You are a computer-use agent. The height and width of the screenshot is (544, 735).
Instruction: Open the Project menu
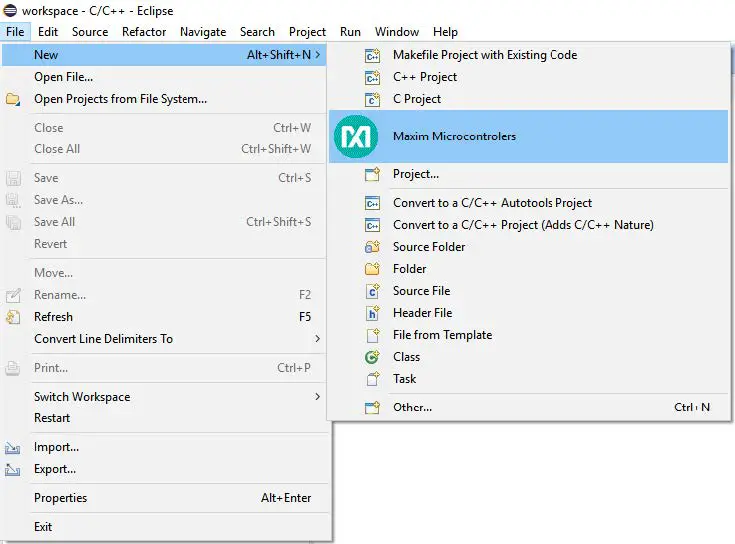308,32
